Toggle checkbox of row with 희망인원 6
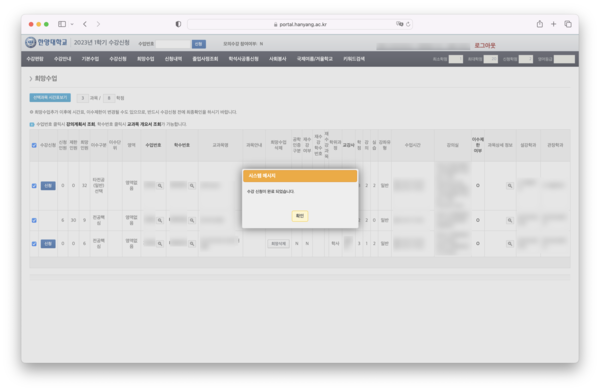Viewport: 600px width, 391px height. [34, 244]
